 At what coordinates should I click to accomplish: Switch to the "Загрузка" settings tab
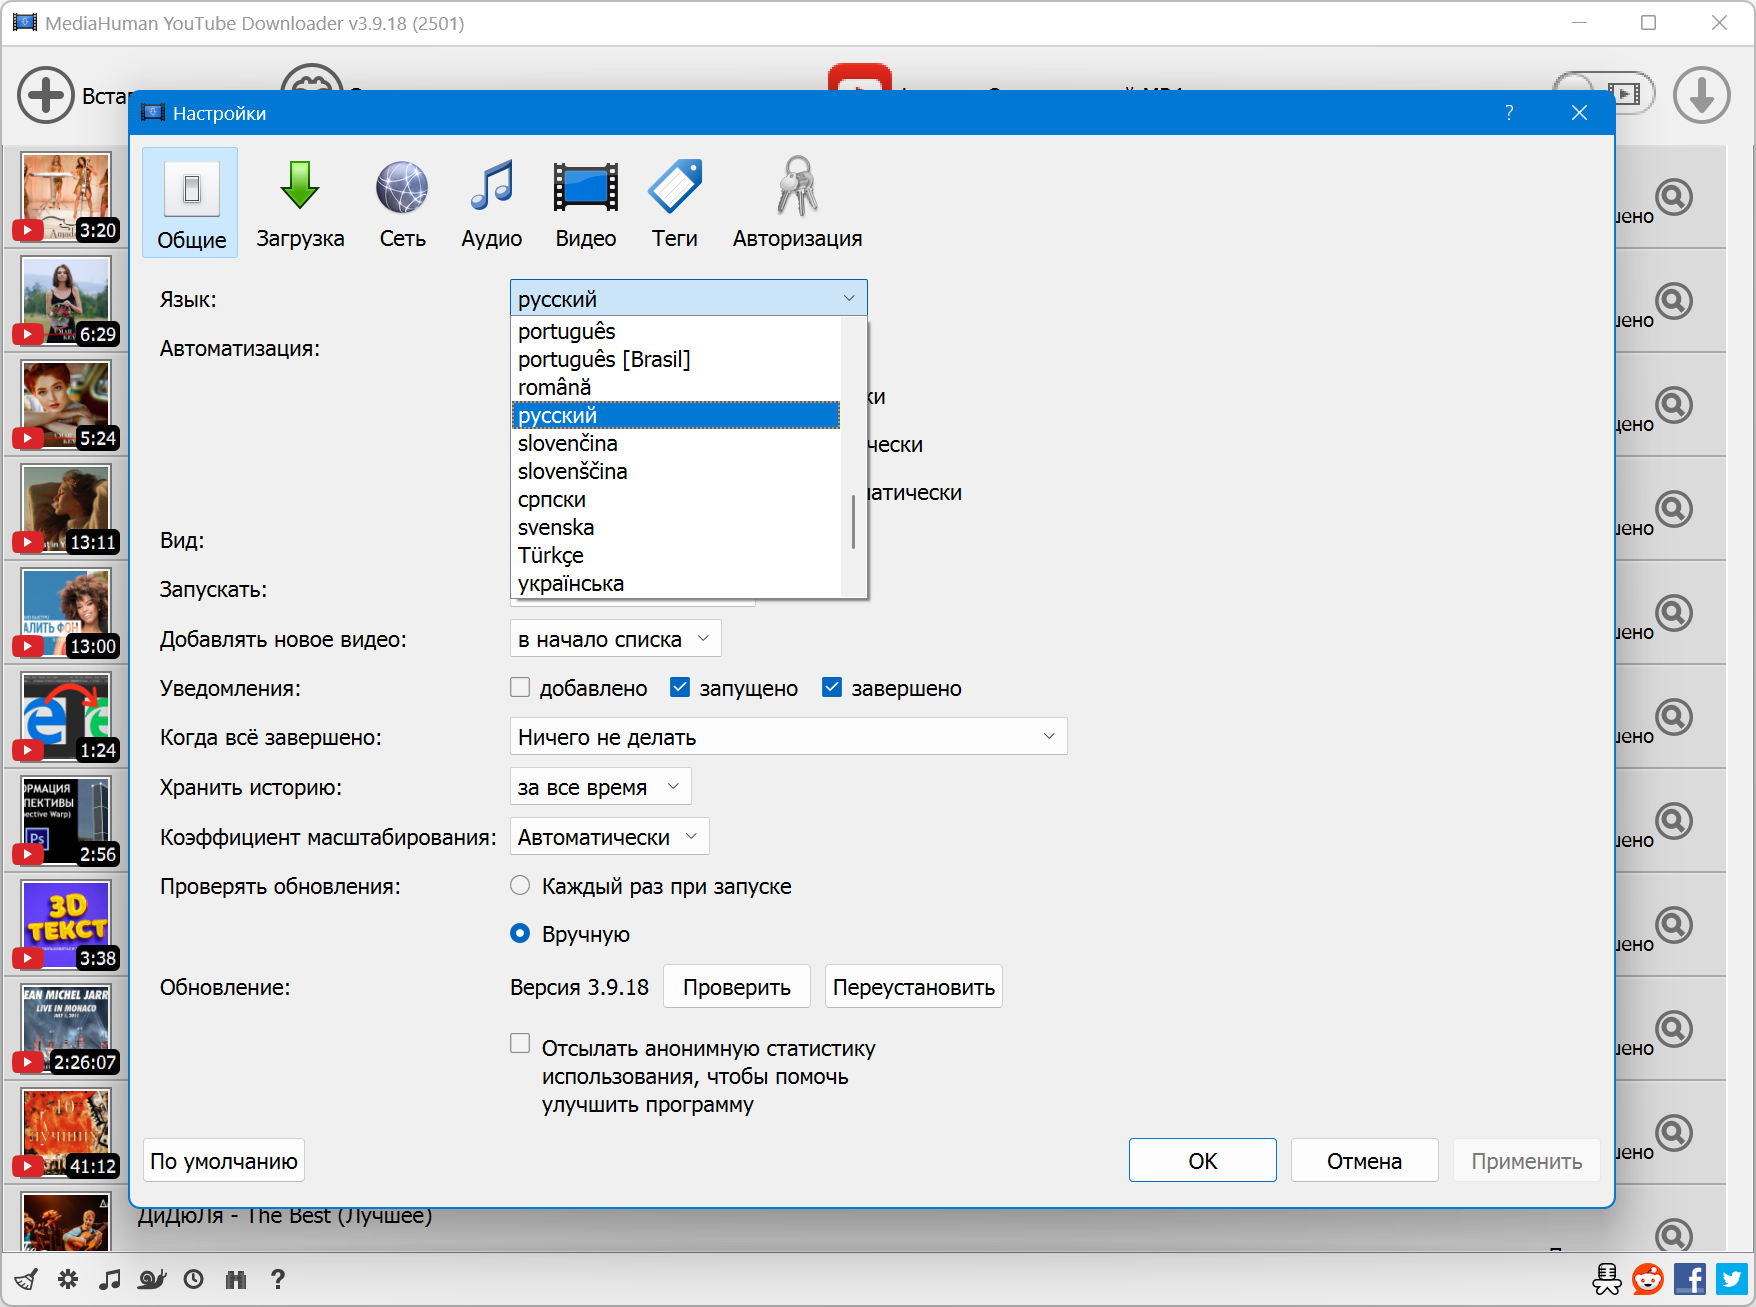point(300,203)
